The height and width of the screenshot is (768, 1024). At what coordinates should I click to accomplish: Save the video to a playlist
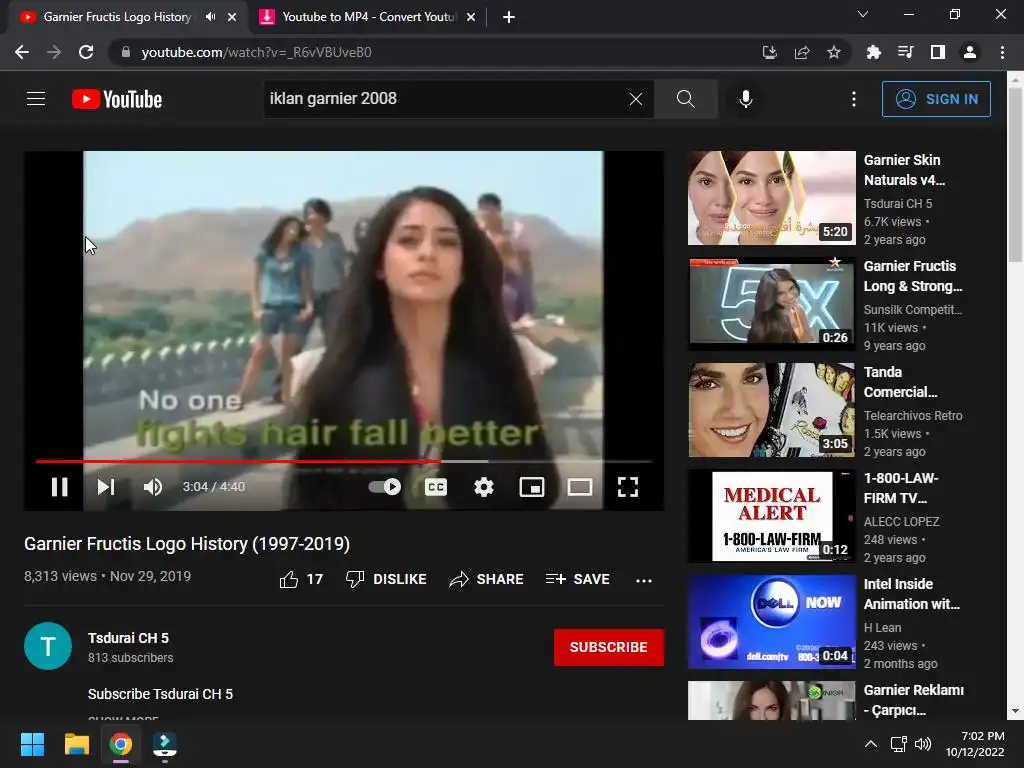pyautogui.click(x=577, y=579)
